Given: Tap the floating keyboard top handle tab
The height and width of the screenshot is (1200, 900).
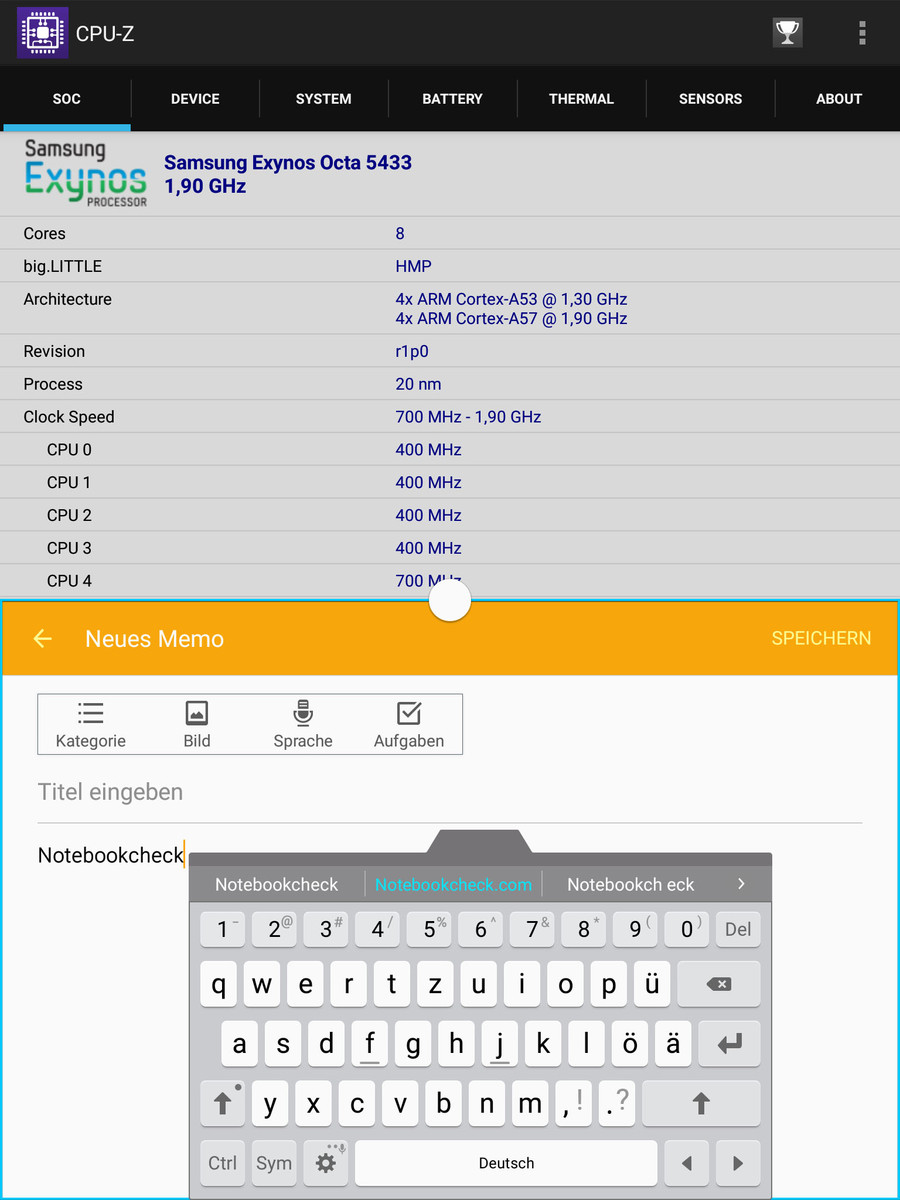Looking at the screenshot, I should tap(480, 841).
